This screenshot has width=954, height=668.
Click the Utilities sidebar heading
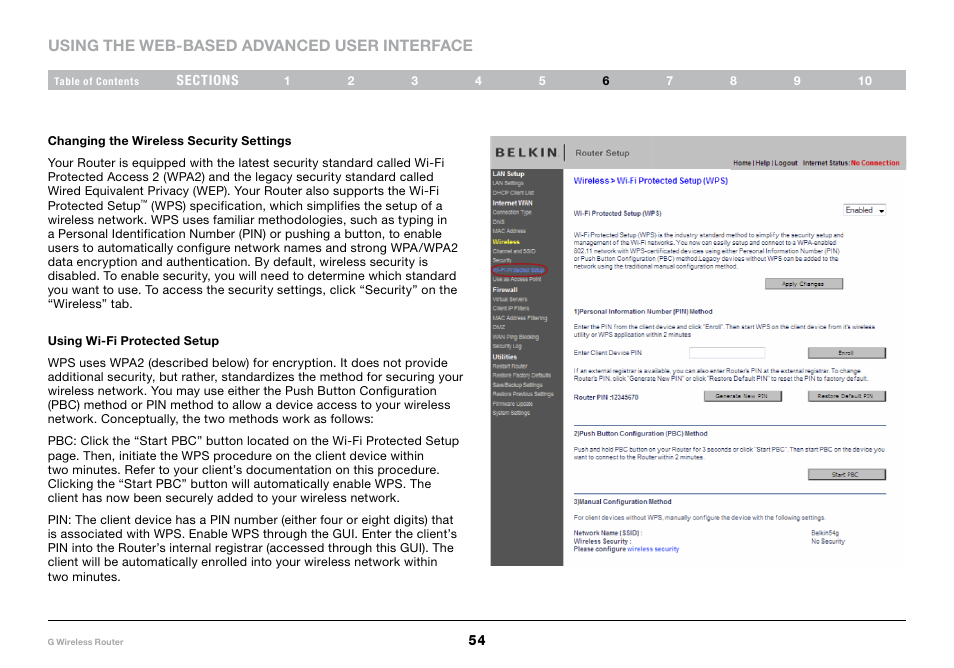504,357
